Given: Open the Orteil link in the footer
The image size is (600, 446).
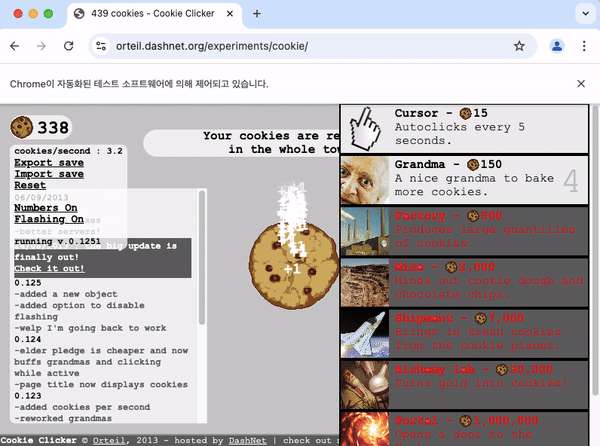Looking at the screenshot, I should pos(109,440).
